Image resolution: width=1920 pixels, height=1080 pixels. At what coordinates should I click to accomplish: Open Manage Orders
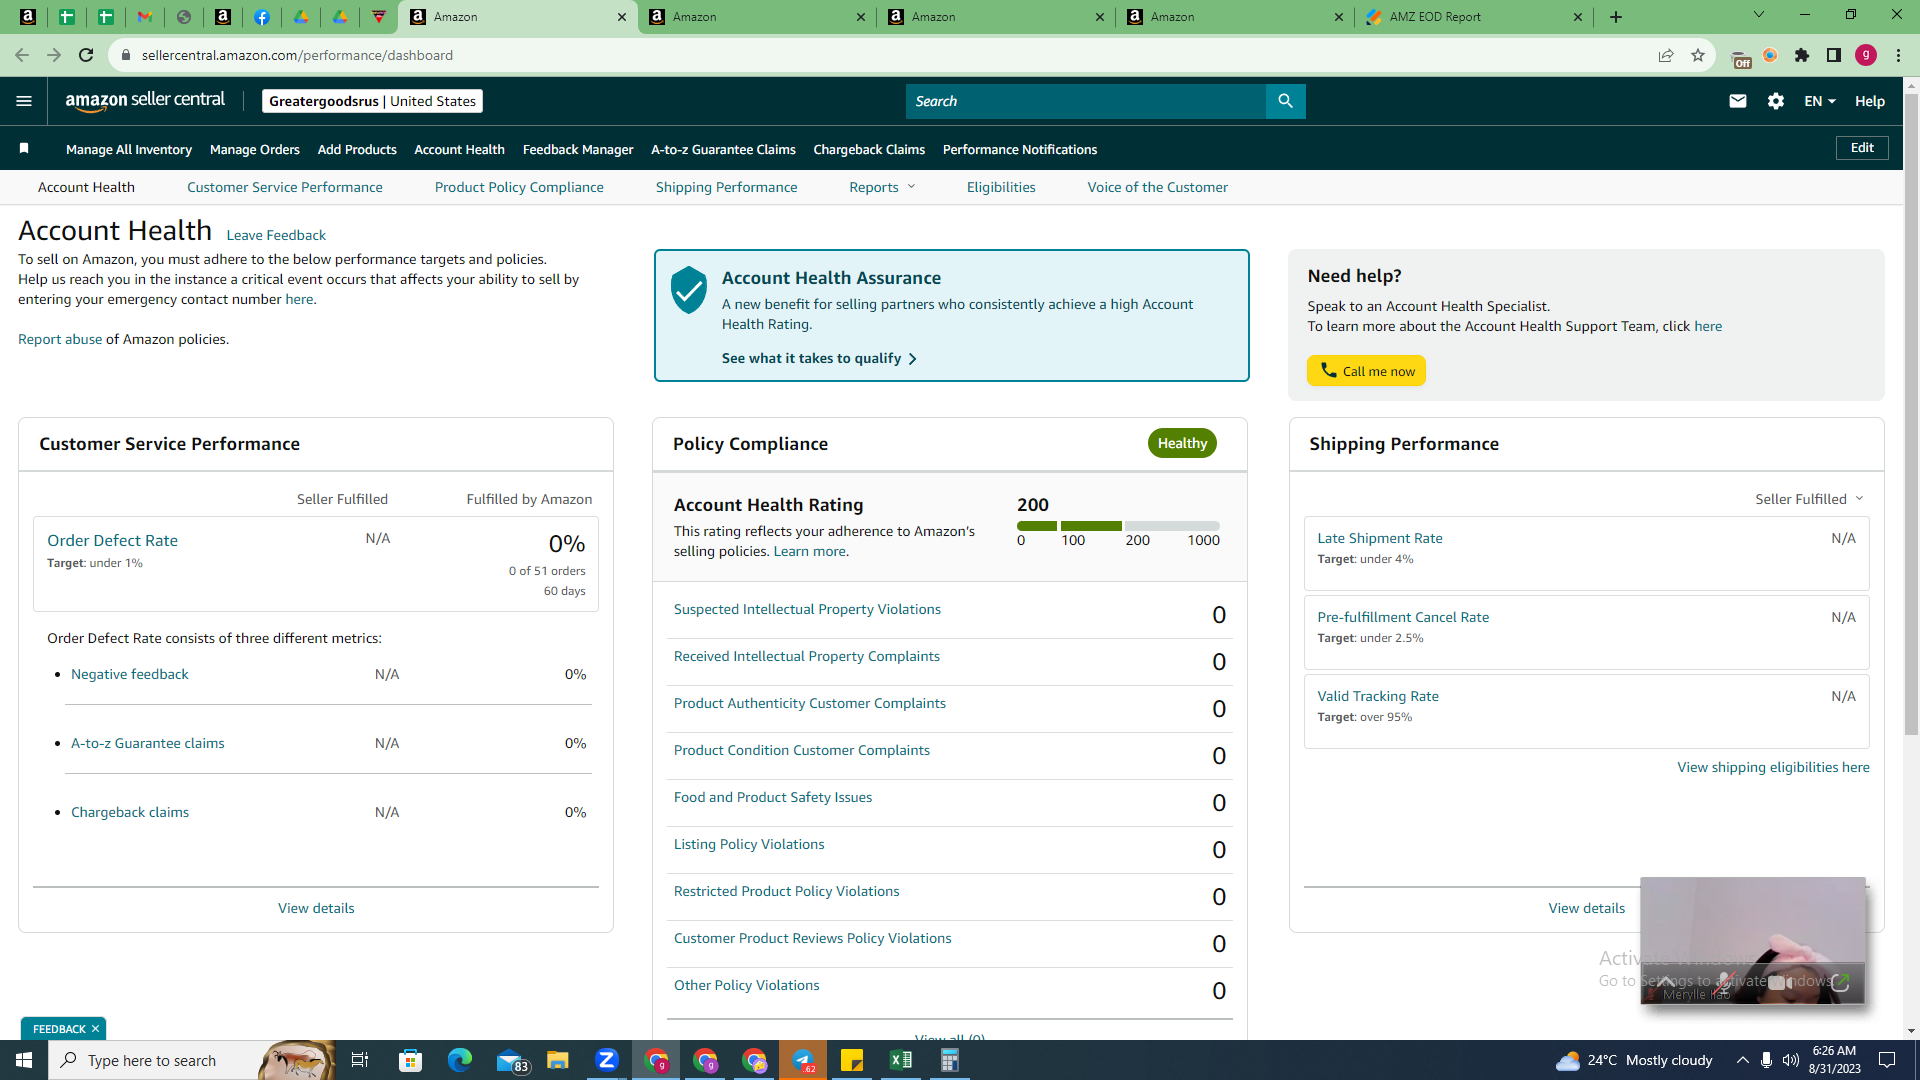[255, 149]
